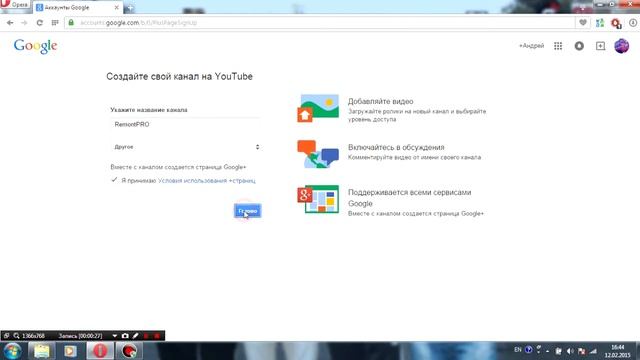The image size is (640, 360).
Task: Open the Opera menu button
Action: (x=15, y=5)
